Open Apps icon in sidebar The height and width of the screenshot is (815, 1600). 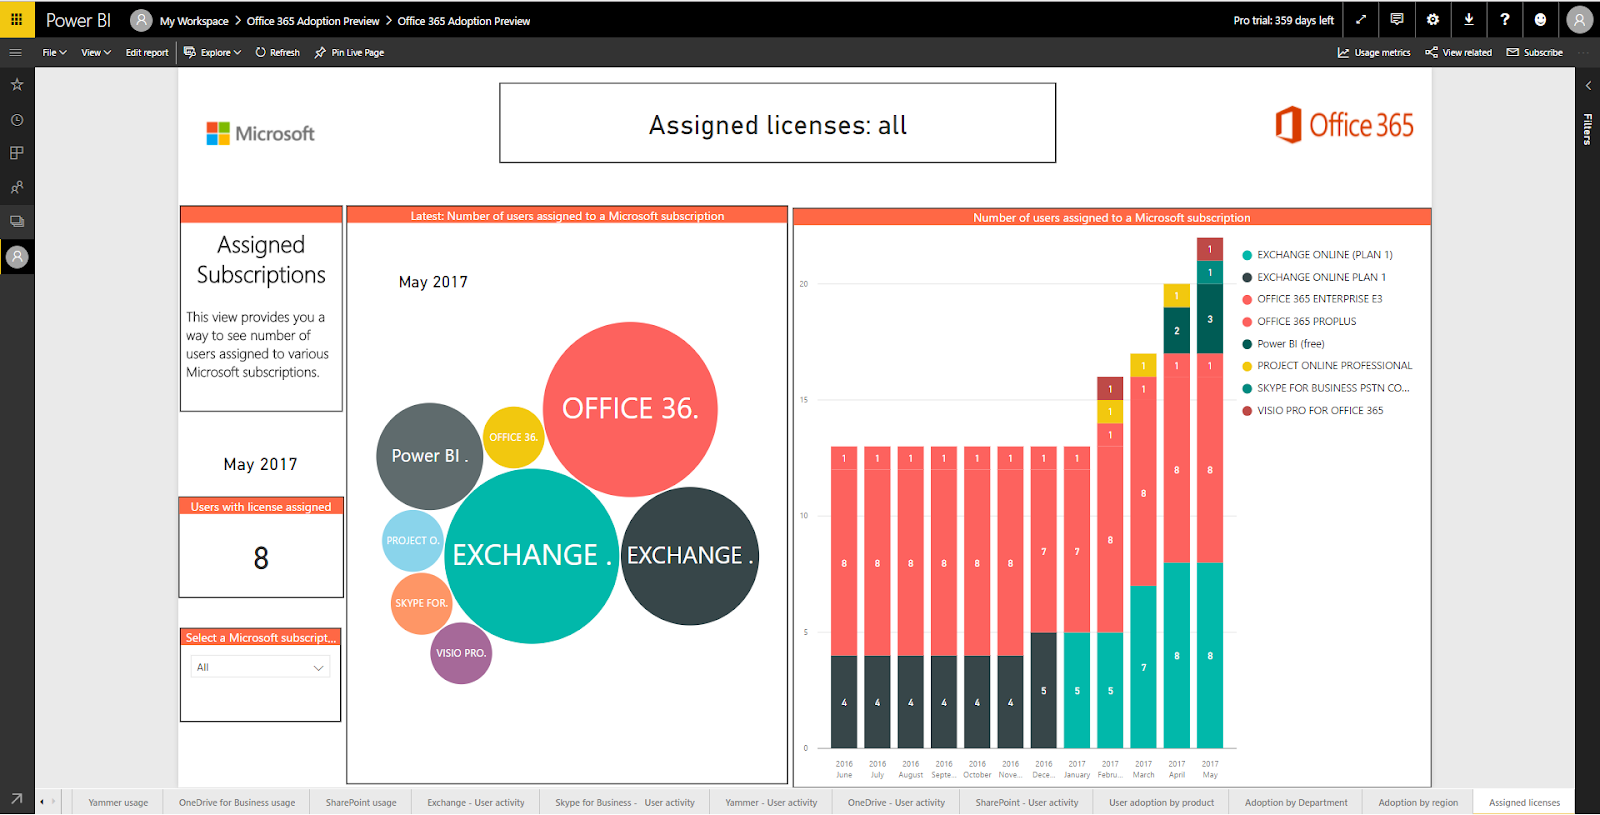tap(17, 153)
